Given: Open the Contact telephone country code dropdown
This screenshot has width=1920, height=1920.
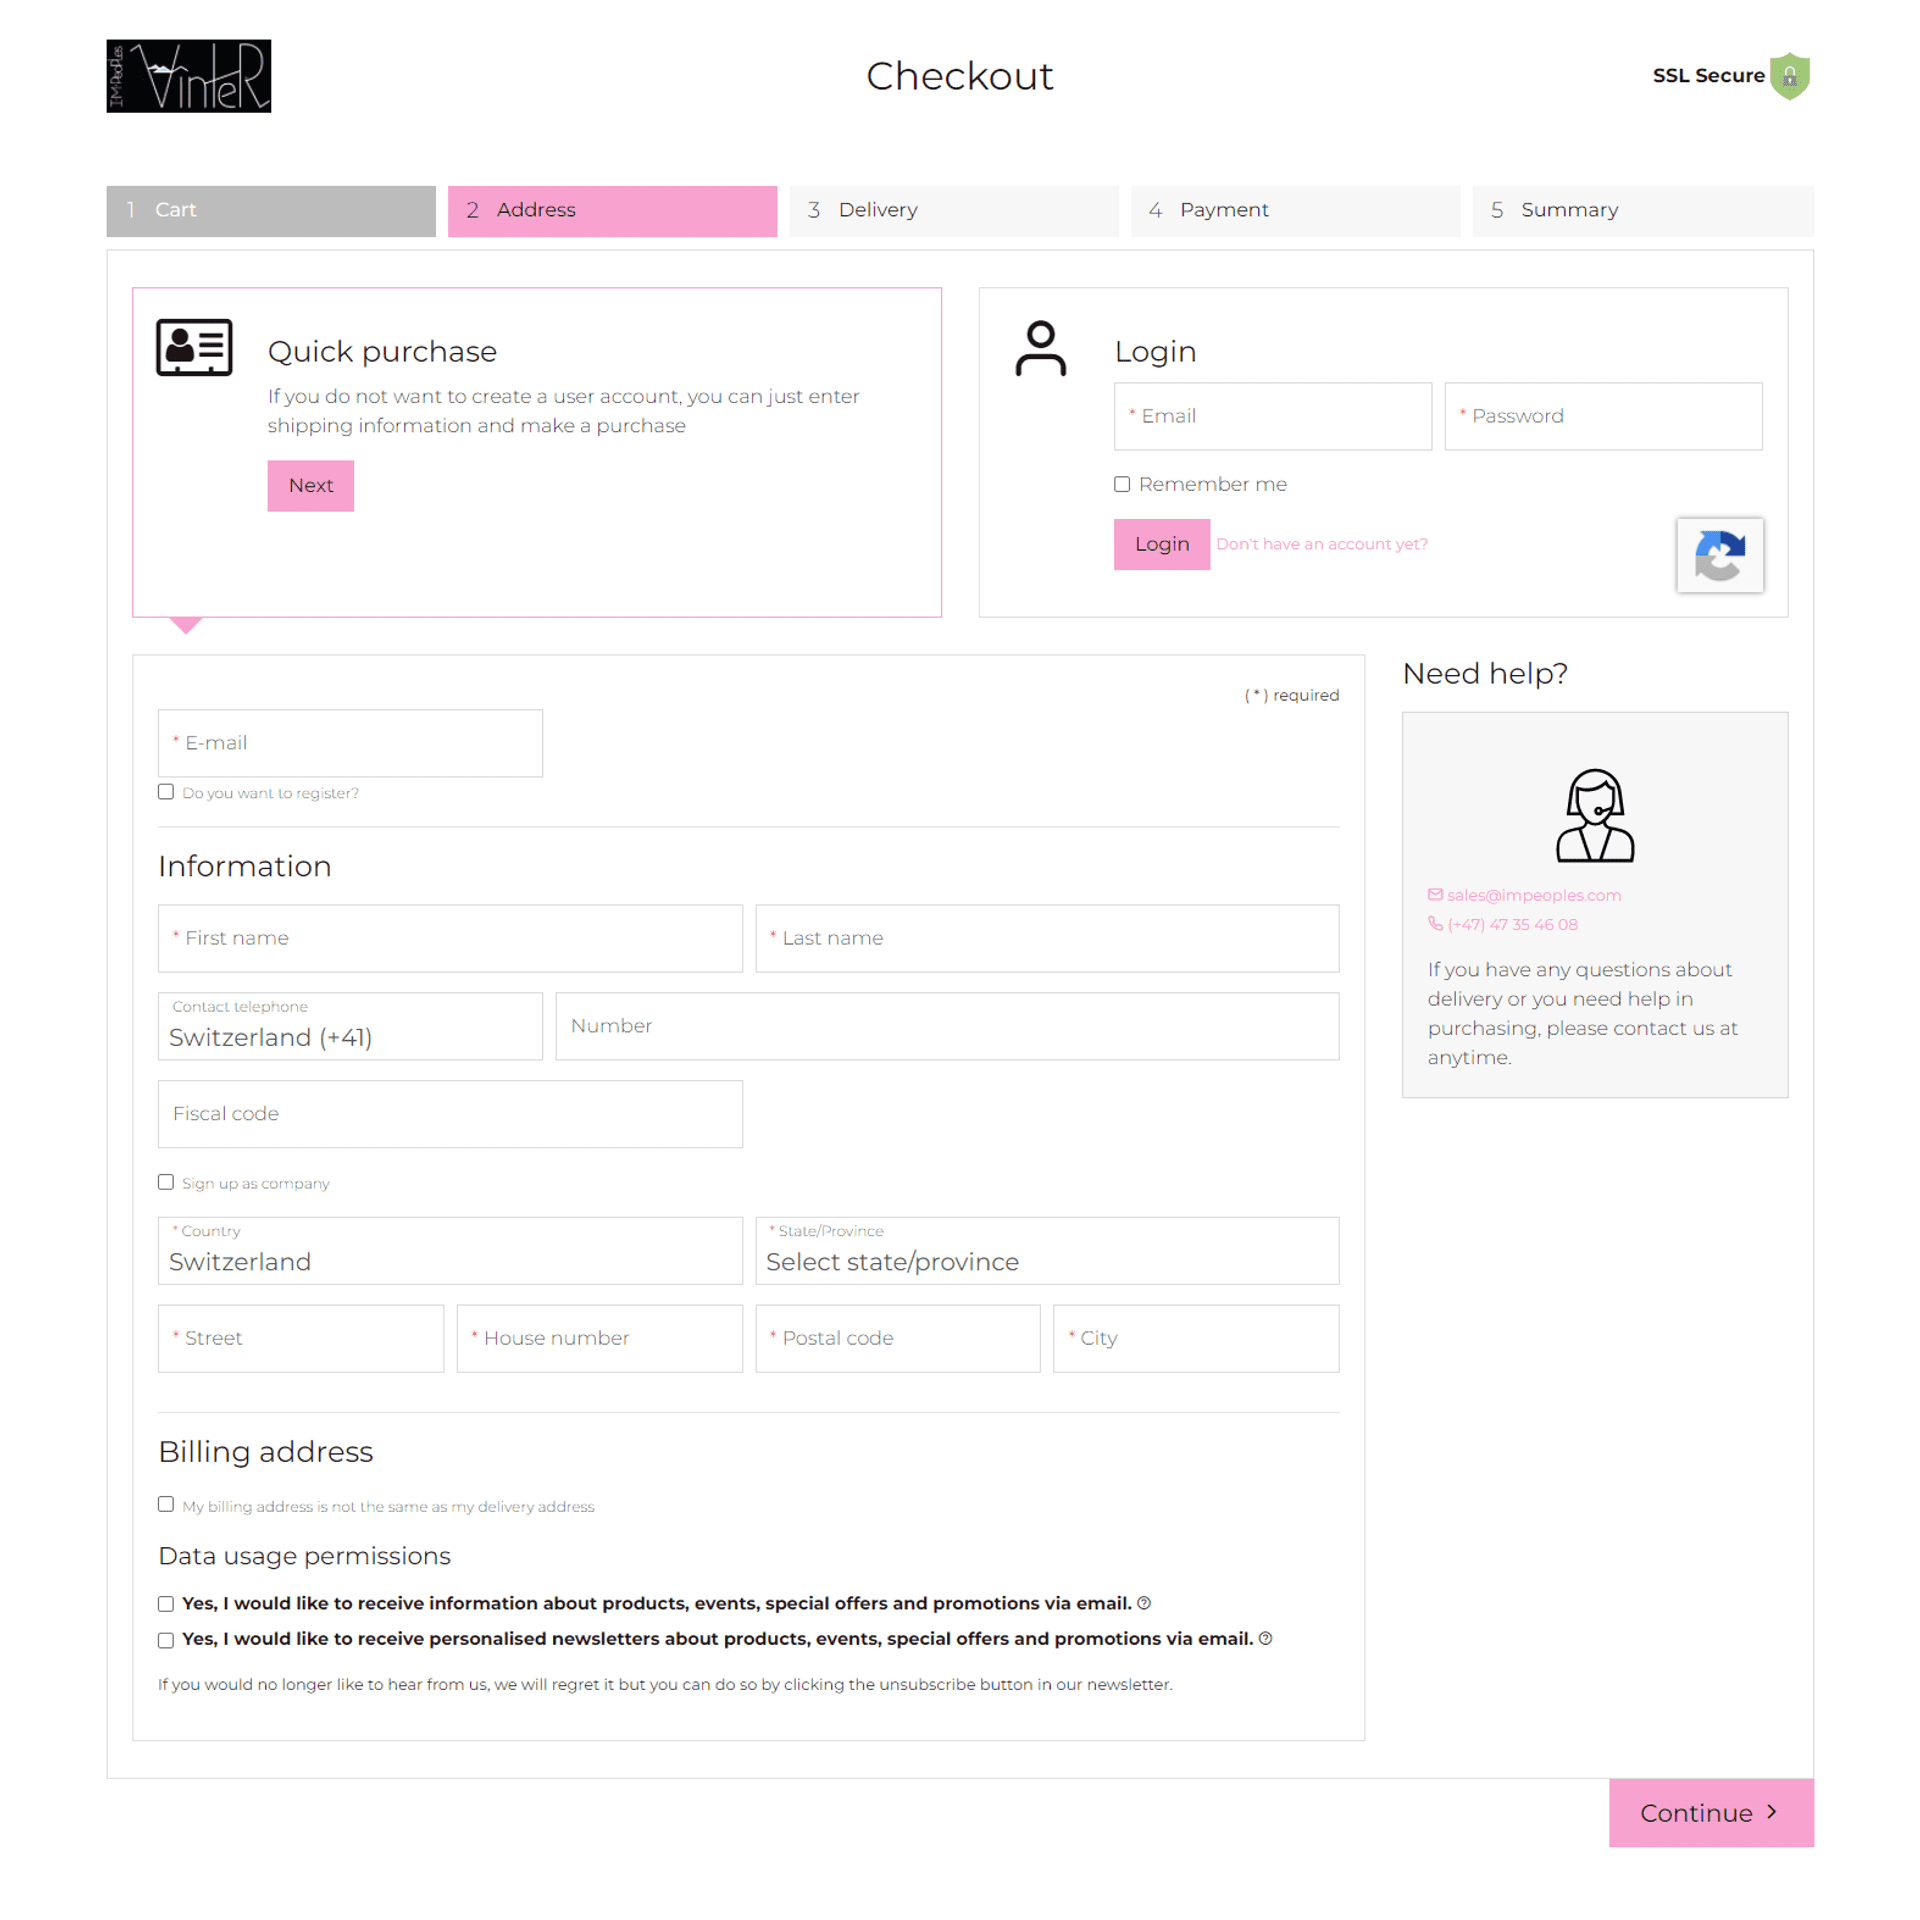Looking at the screenshot, I should (x=350, y=1026).
